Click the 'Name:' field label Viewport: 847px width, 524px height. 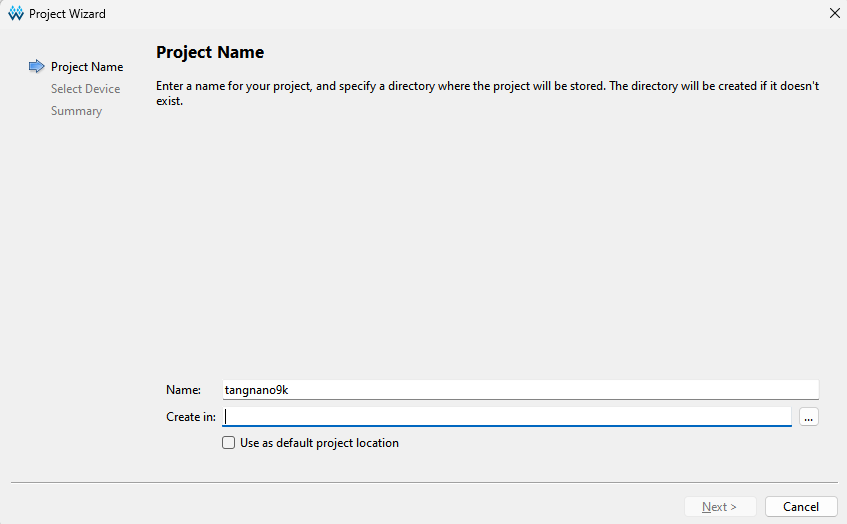[x=183, y=390]
